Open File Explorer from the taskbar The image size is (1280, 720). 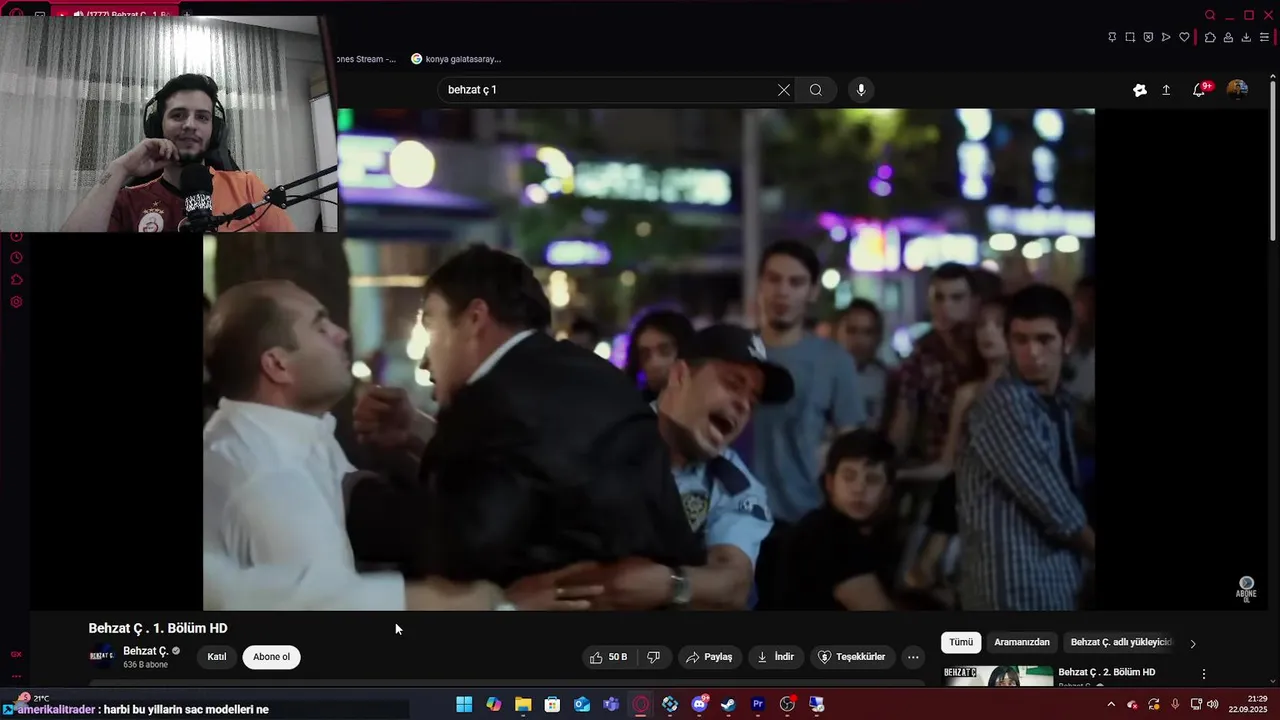pyautogui.click(x=523, y=704)
